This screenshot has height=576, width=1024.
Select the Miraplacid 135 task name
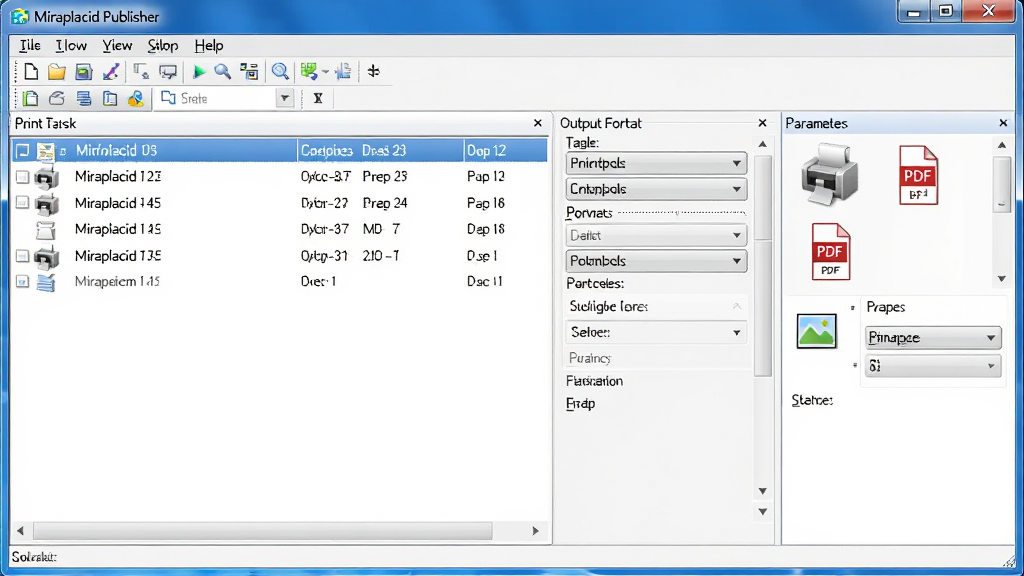point(118,256)
